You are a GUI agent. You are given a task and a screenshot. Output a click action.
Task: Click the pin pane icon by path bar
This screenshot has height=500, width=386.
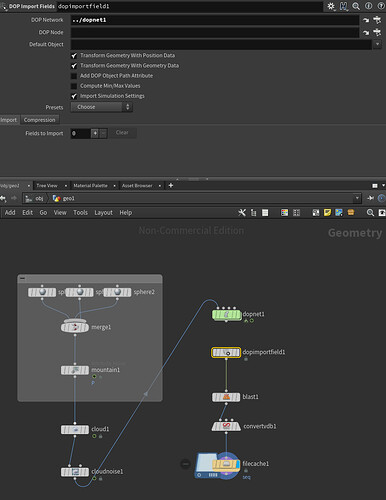coord(371,198)
